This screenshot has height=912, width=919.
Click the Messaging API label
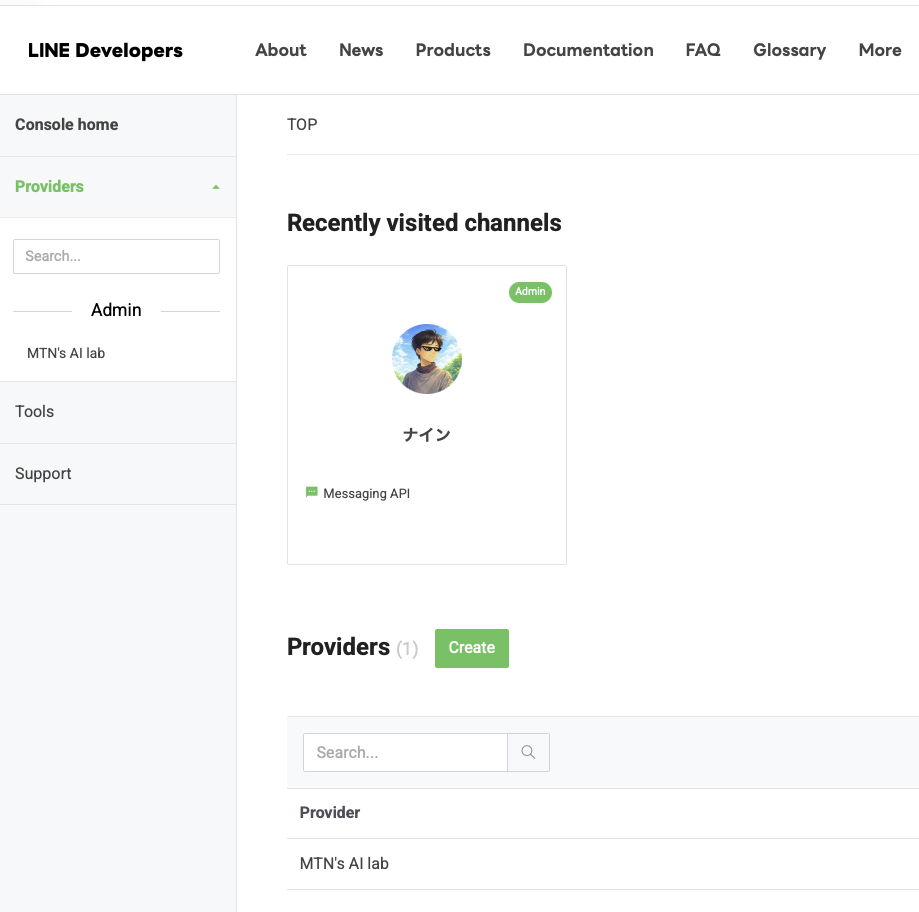coord(366,494)
